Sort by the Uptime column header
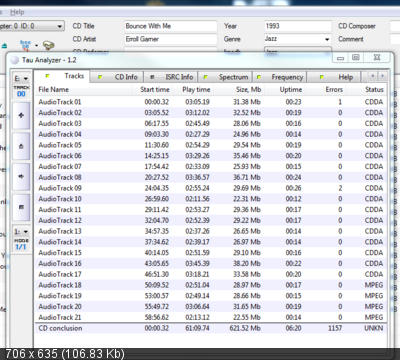The image size is (400, 360). click(x=285, y=90)
